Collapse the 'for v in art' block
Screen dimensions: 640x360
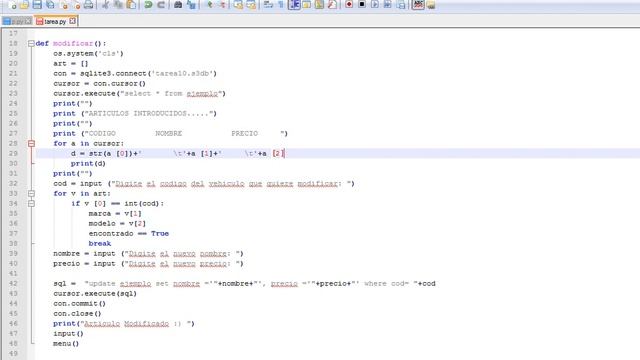pyautogui.click(x=31, y=193)
